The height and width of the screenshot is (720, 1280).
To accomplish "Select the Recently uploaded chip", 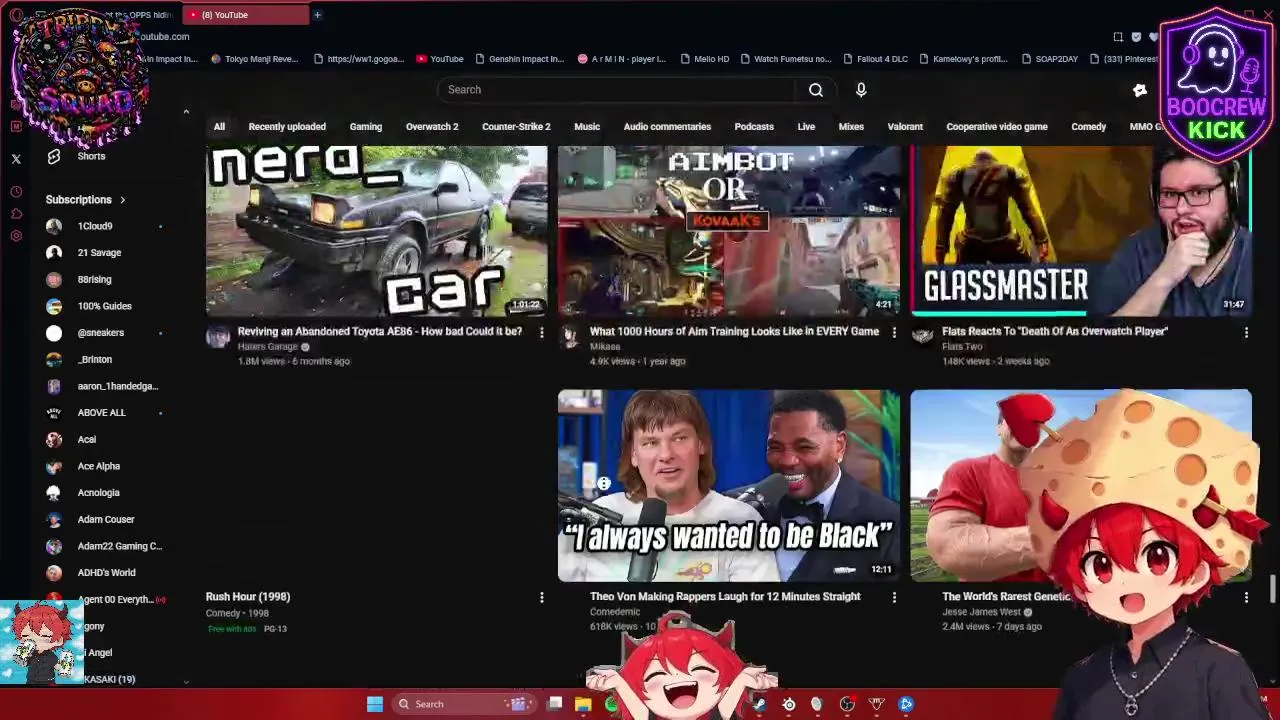I will pyautogui.click(x=287, y=127).
